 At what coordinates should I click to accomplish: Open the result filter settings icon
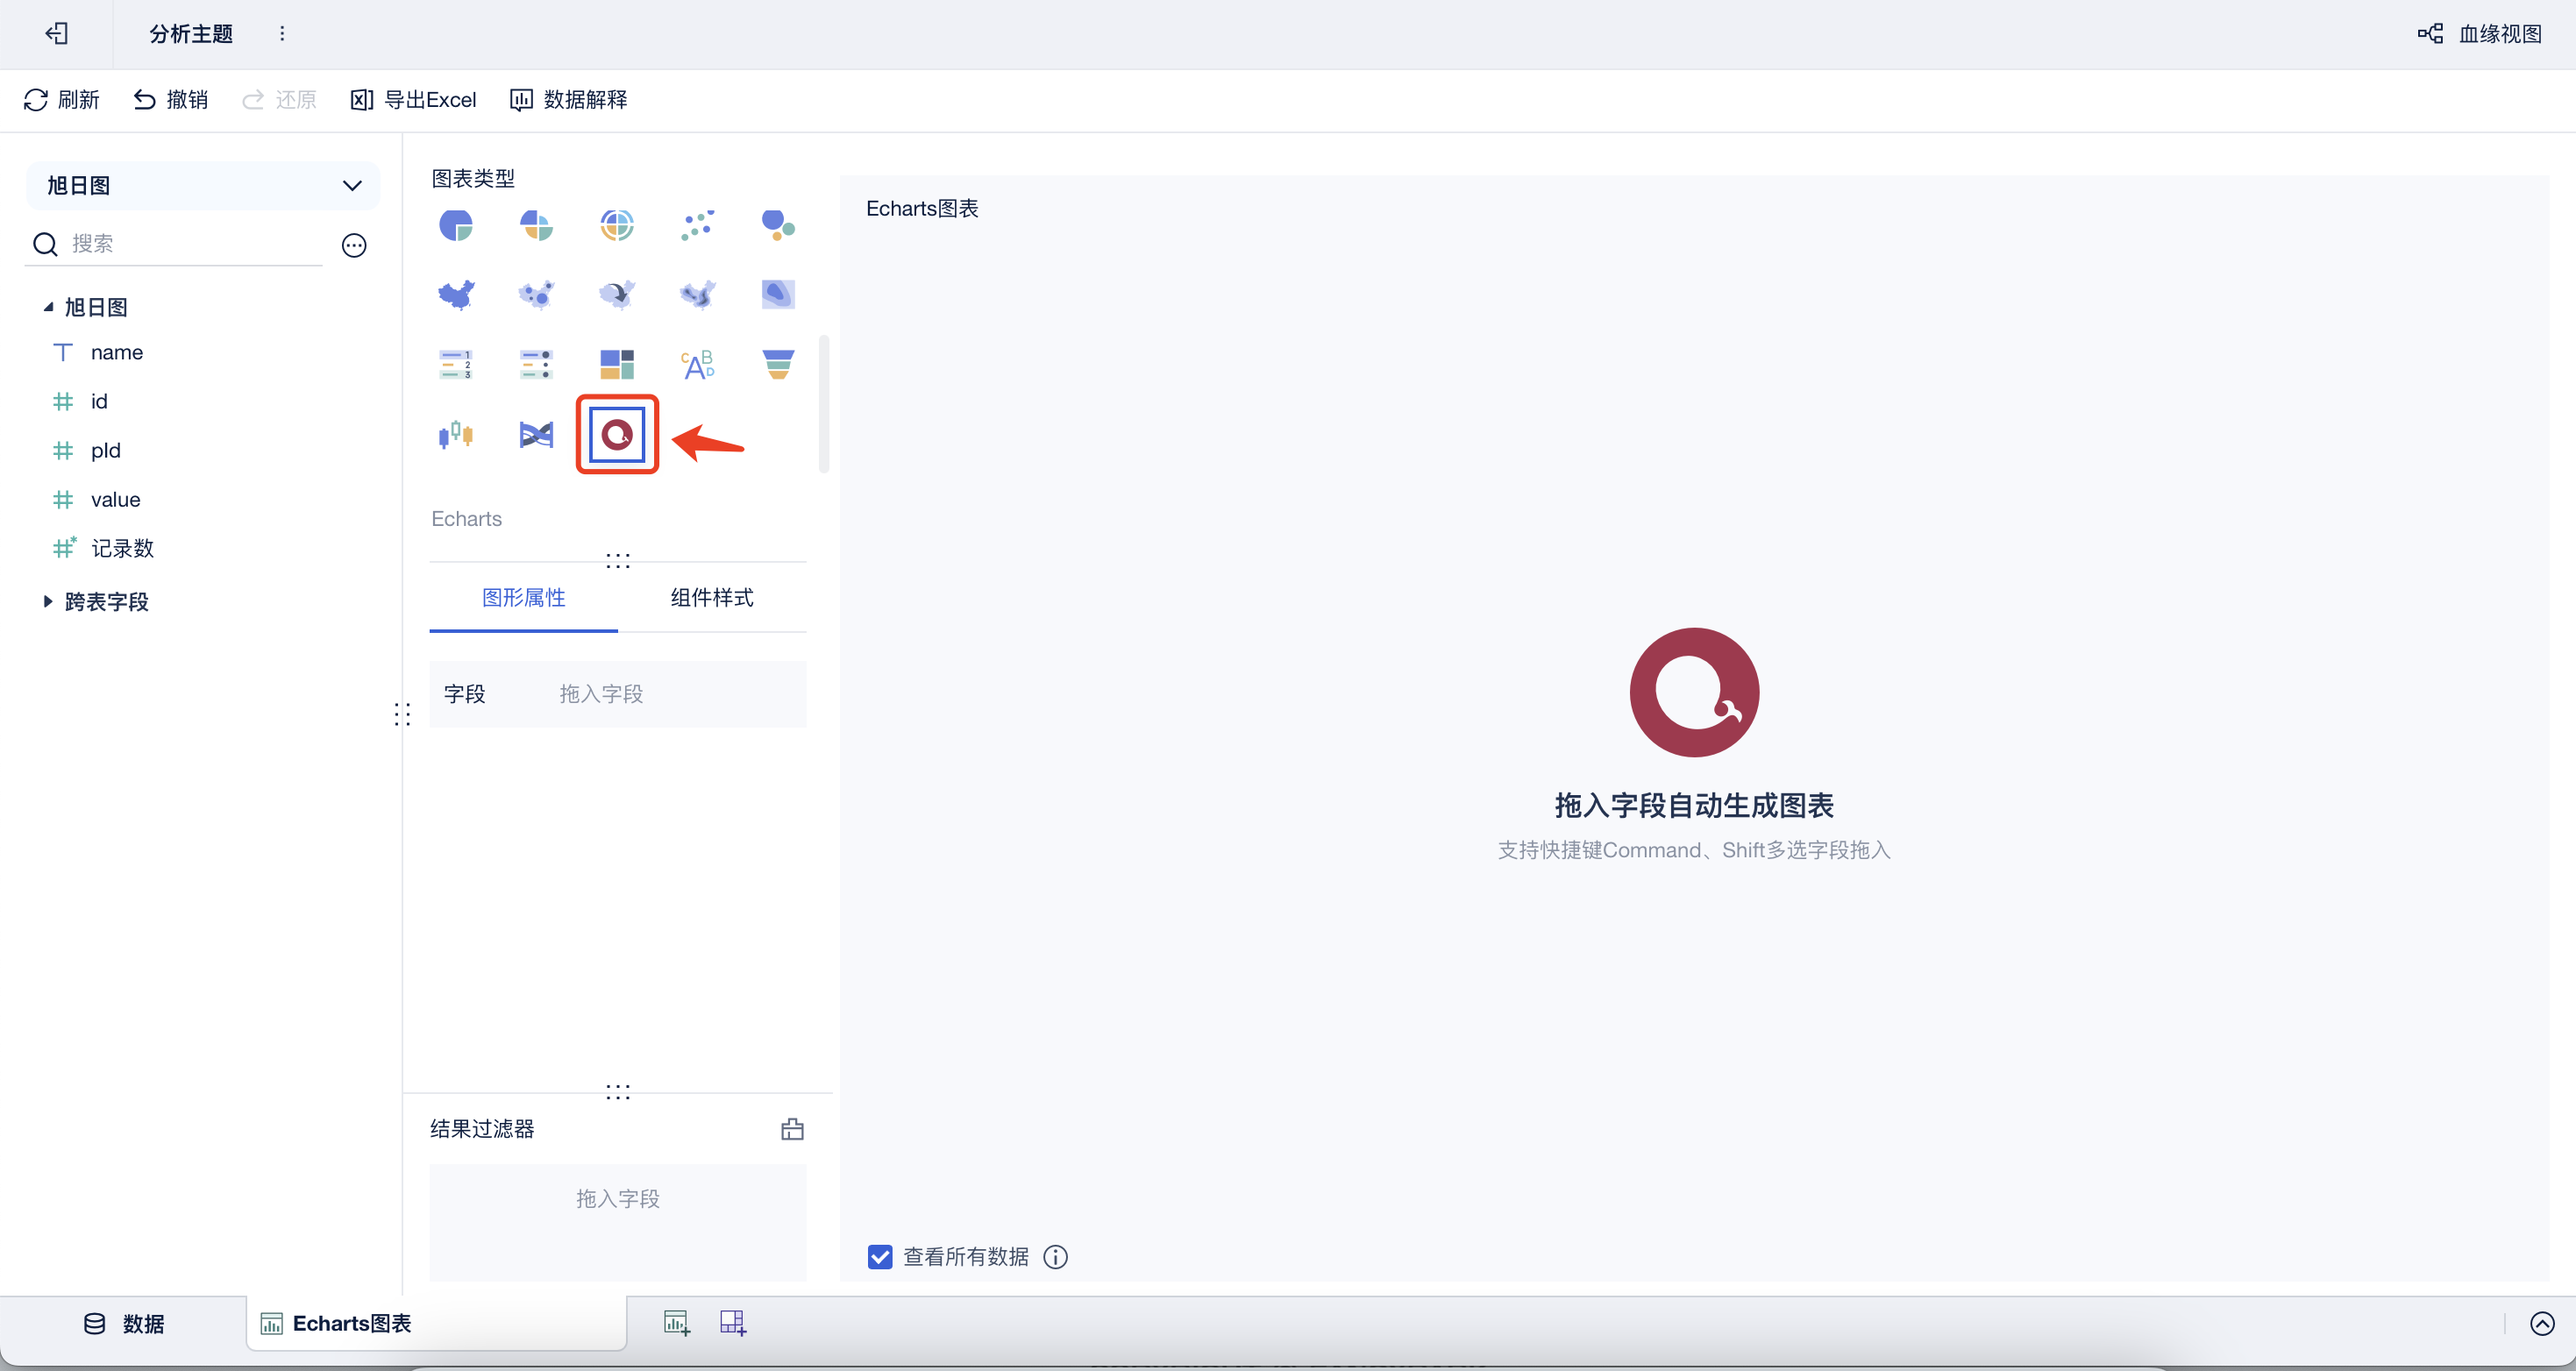point(792,1129)
